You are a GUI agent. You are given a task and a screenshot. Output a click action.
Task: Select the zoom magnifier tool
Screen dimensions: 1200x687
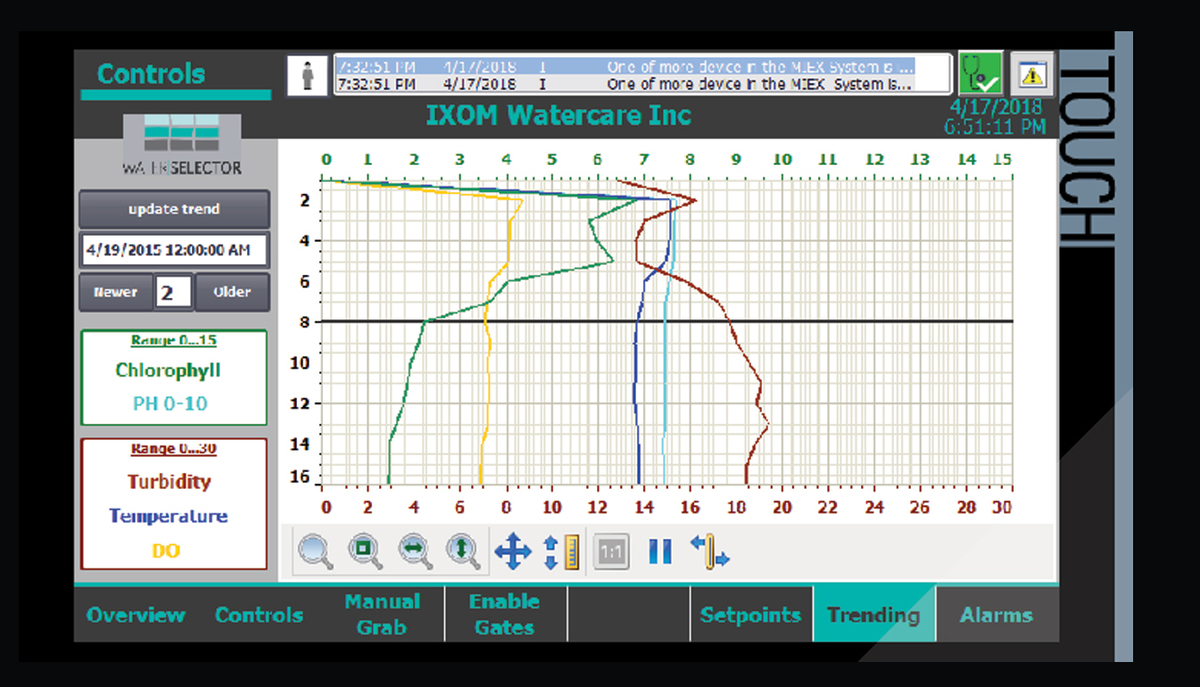pos(316,551)
